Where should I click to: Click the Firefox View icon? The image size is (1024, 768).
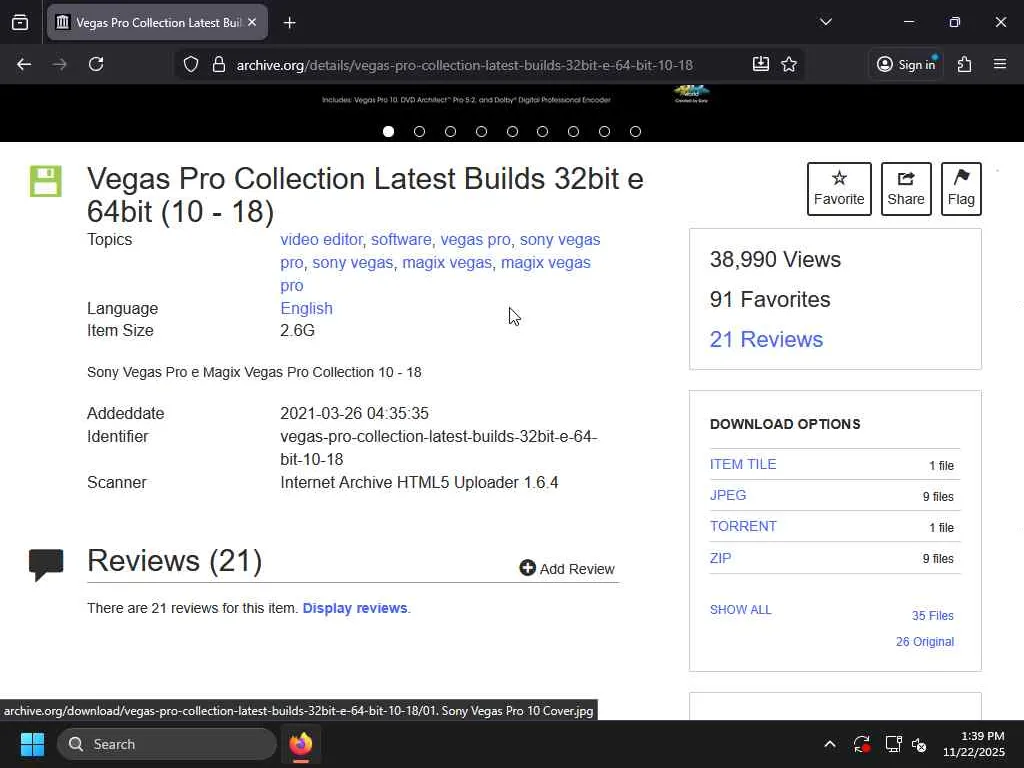click(x=20, y=22)
